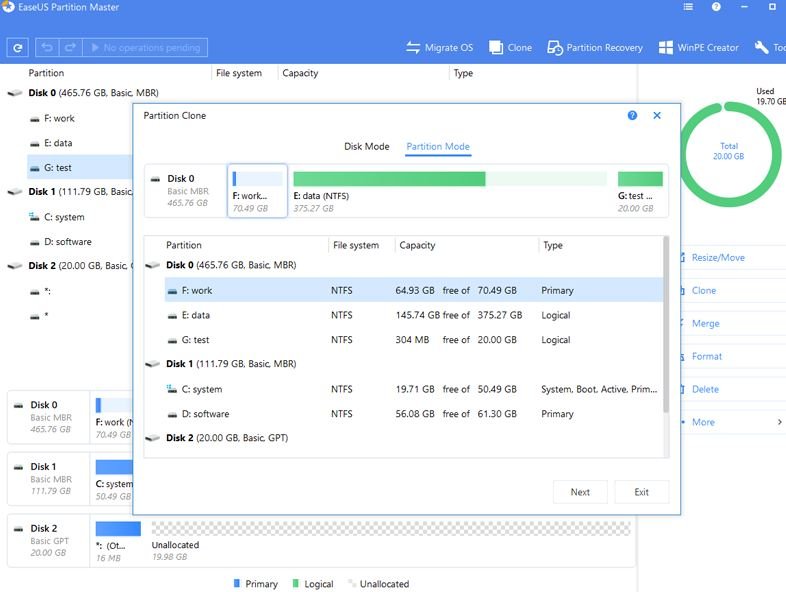786x592 pixels.
Task: Select Disk 0 card in bottom disk map
Action: click(49, 417)
